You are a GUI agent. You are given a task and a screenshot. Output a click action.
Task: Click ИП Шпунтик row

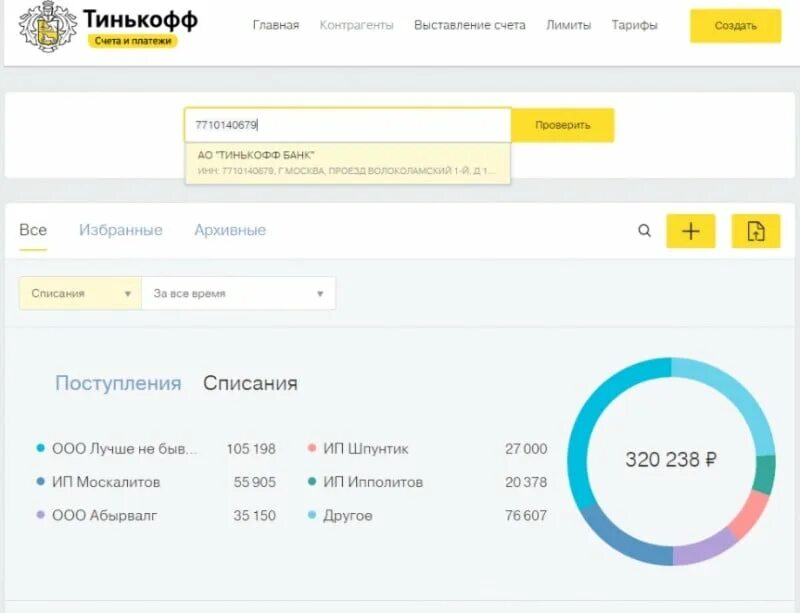click(428, 449)
